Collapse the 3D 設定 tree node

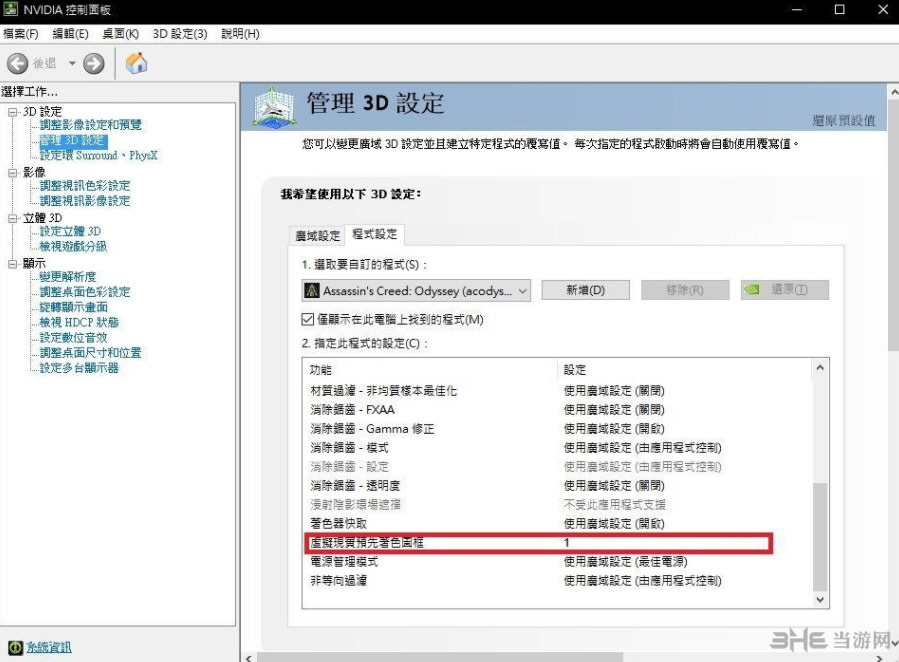(x=12, y=111)
